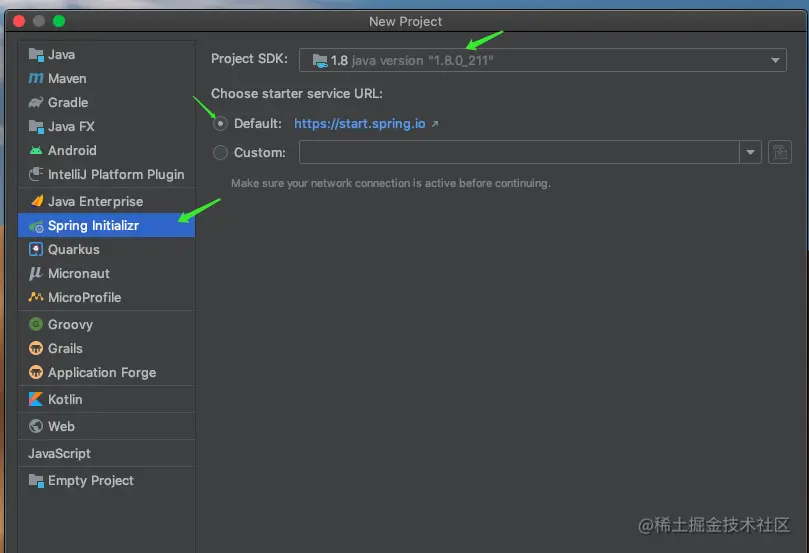Image resolution: width=809 pixels, height=553 pixels.
Task: Open the Custom URL history dropdown arrow
Action: tap(750, 153)
